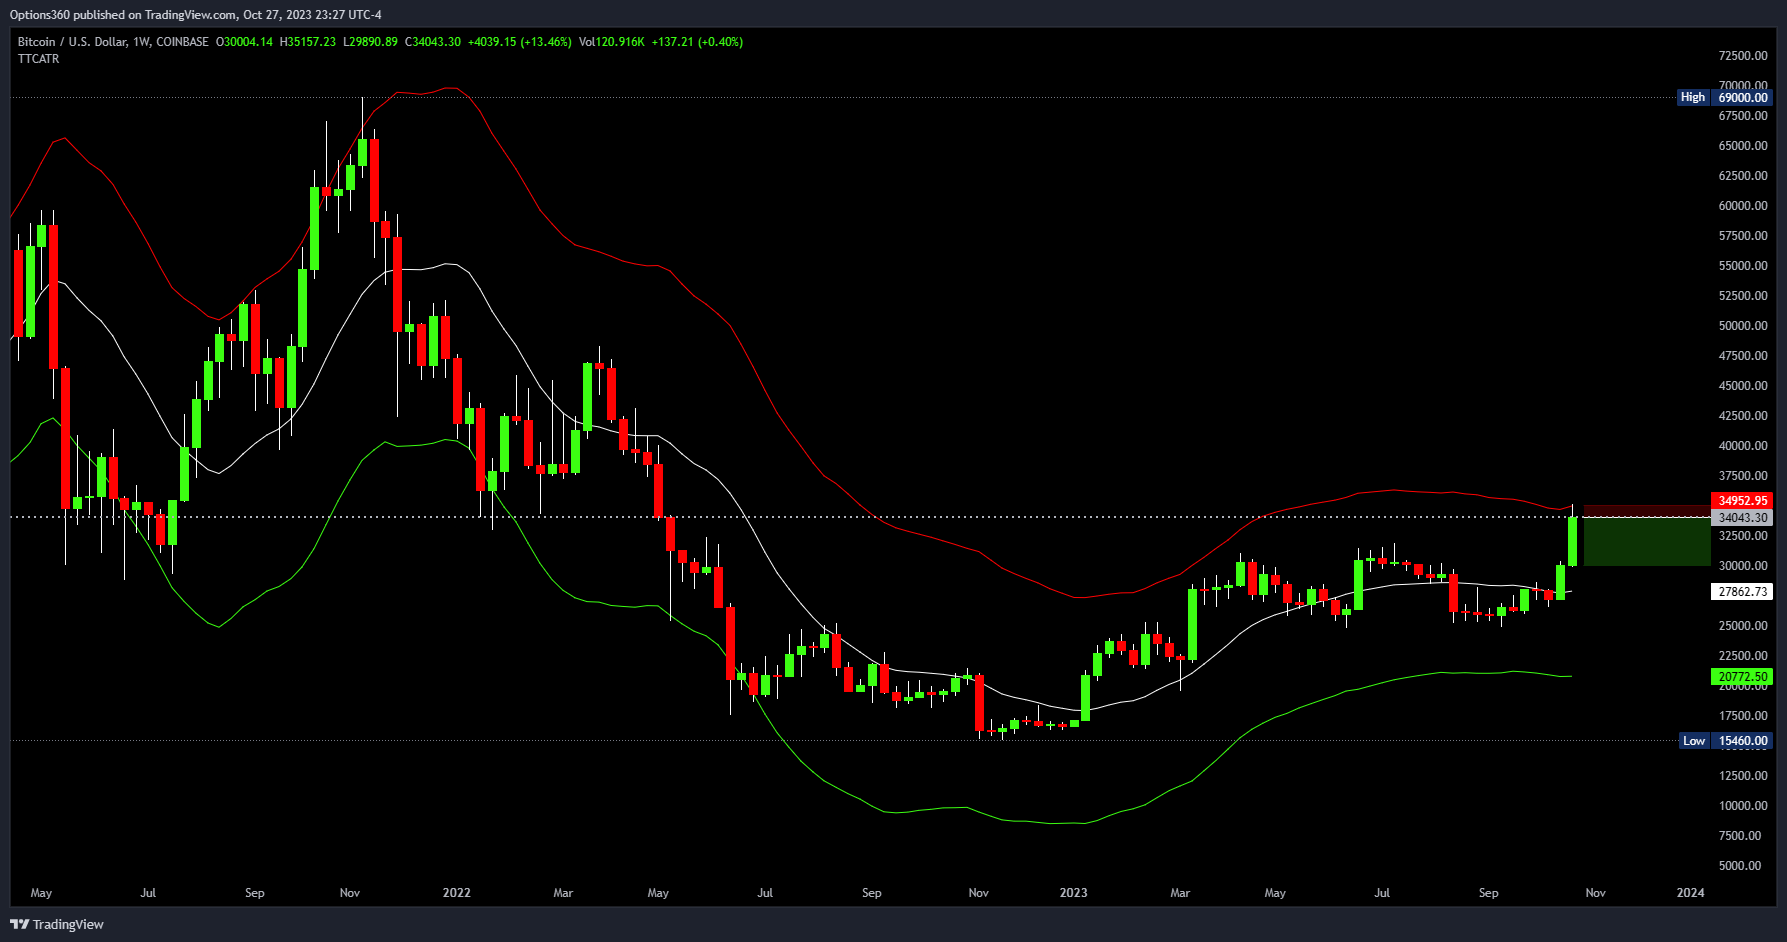Viewport: 1787px width, 942px height.
Task: Click the blue High label tag
Action: (x=1693, y=97)
